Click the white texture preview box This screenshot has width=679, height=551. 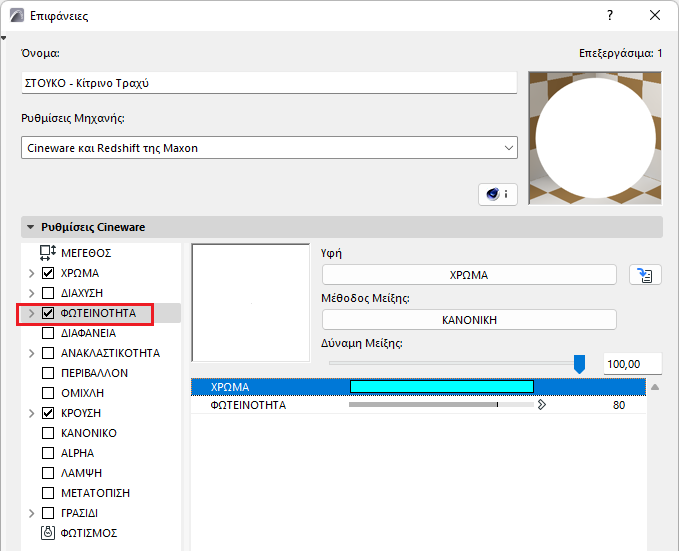tap(251, 302)
